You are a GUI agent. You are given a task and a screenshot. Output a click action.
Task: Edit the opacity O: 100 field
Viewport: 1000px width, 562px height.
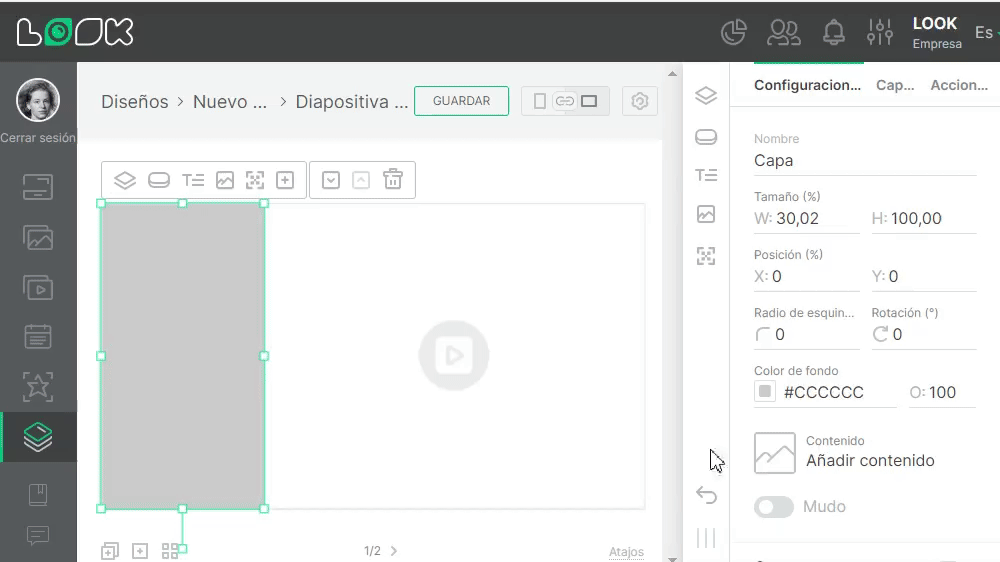942,392
